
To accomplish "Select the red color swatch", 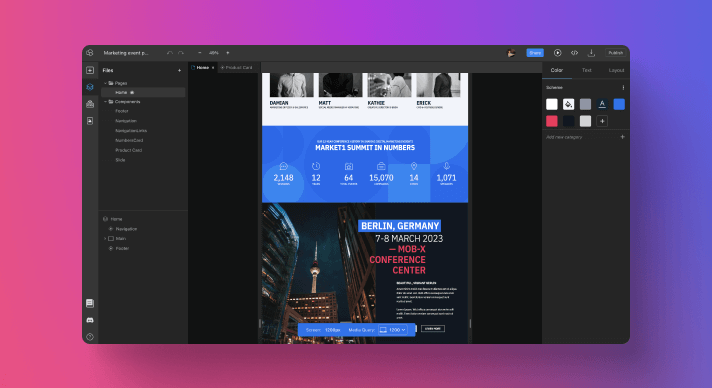I will [552, 121].
